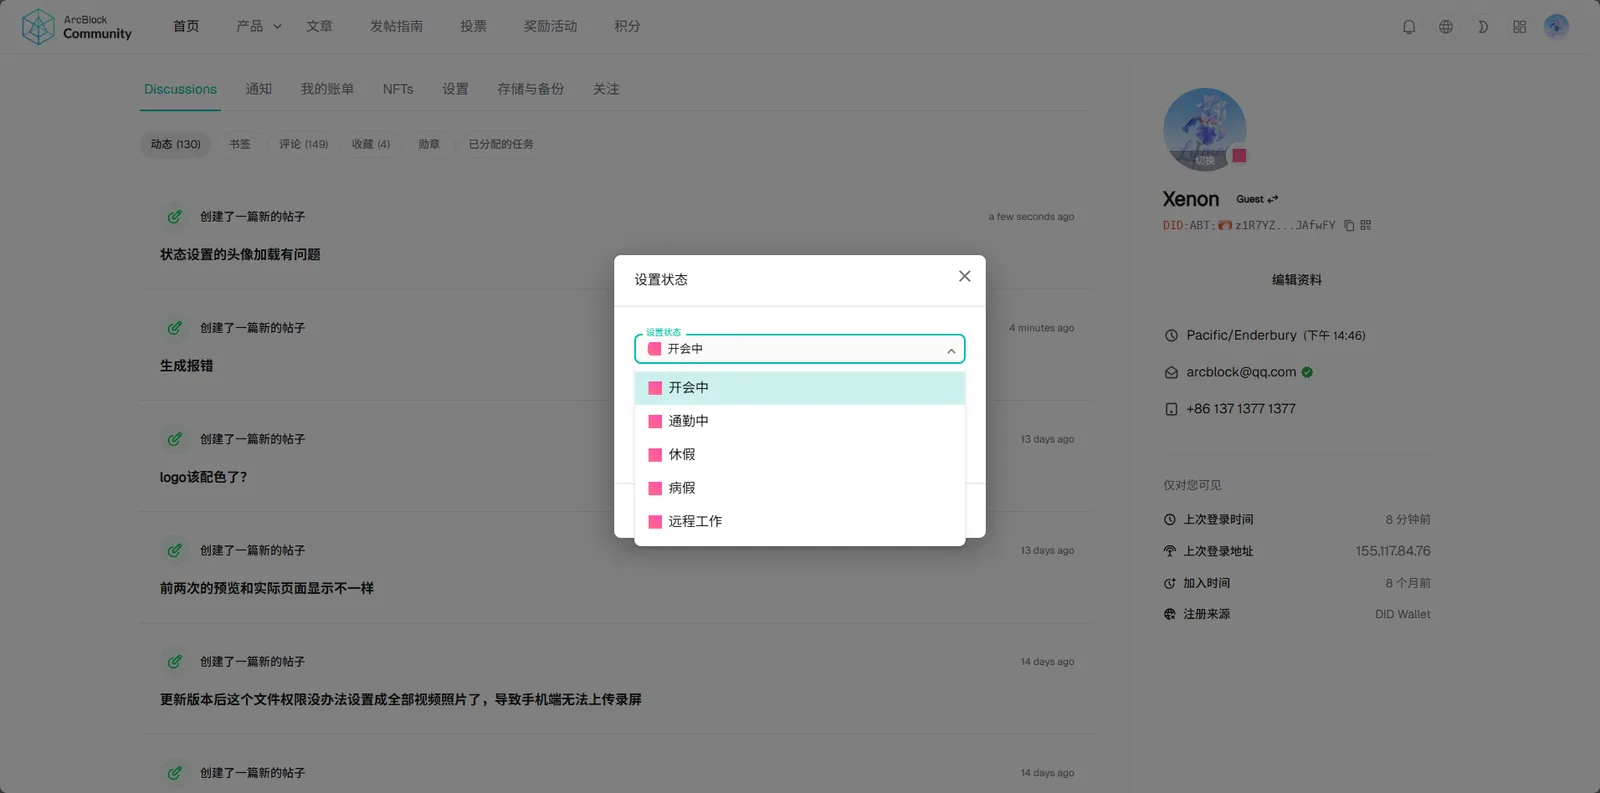Viewport: 1600px width, 793px height.
Task: Click the Xenon profile avatar
Action: click(1204, 129)
